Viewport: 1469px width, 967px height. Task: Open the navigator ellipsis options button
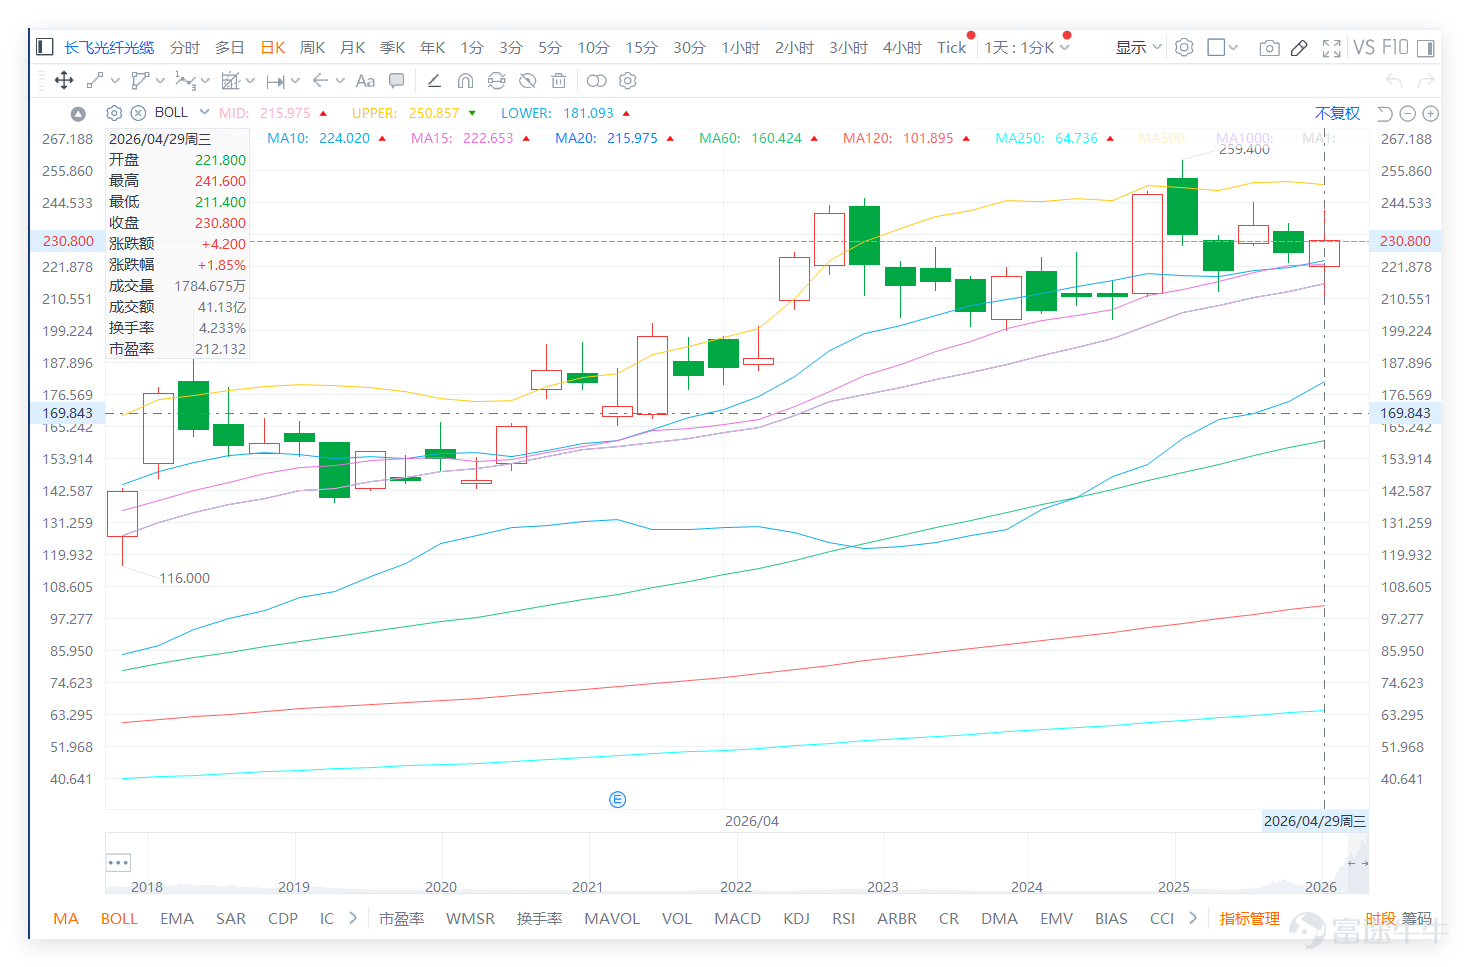[x=118, y=862]
